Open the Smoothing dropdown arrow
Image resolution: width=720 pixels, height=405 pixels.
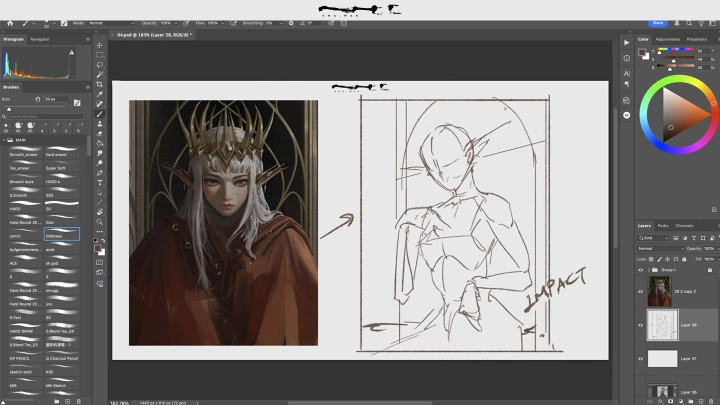281,23
